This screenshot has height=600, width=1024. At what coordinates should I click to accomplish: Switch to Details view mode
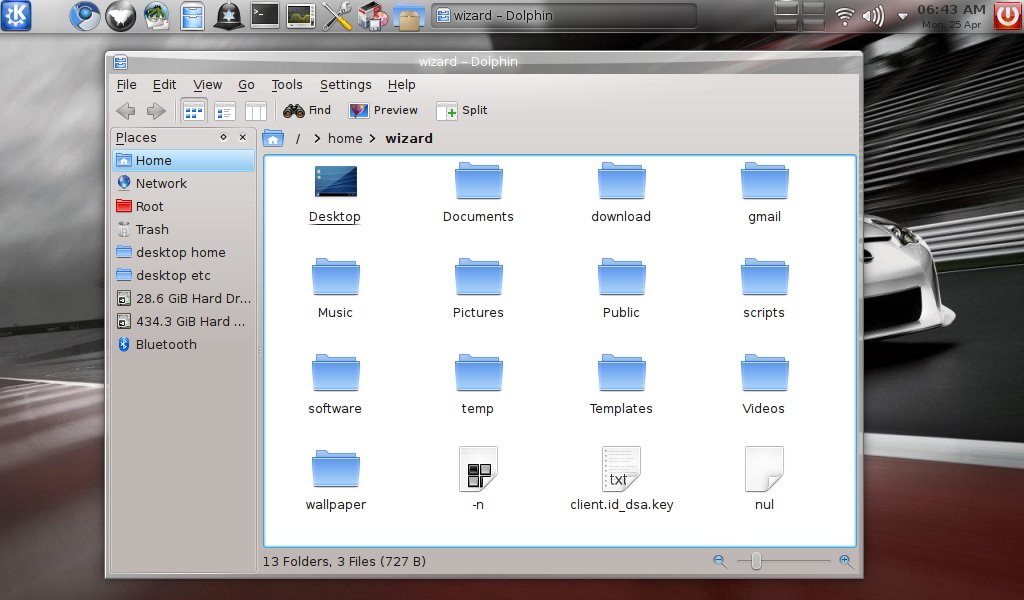pyautogui.click(x=225, y=111)
